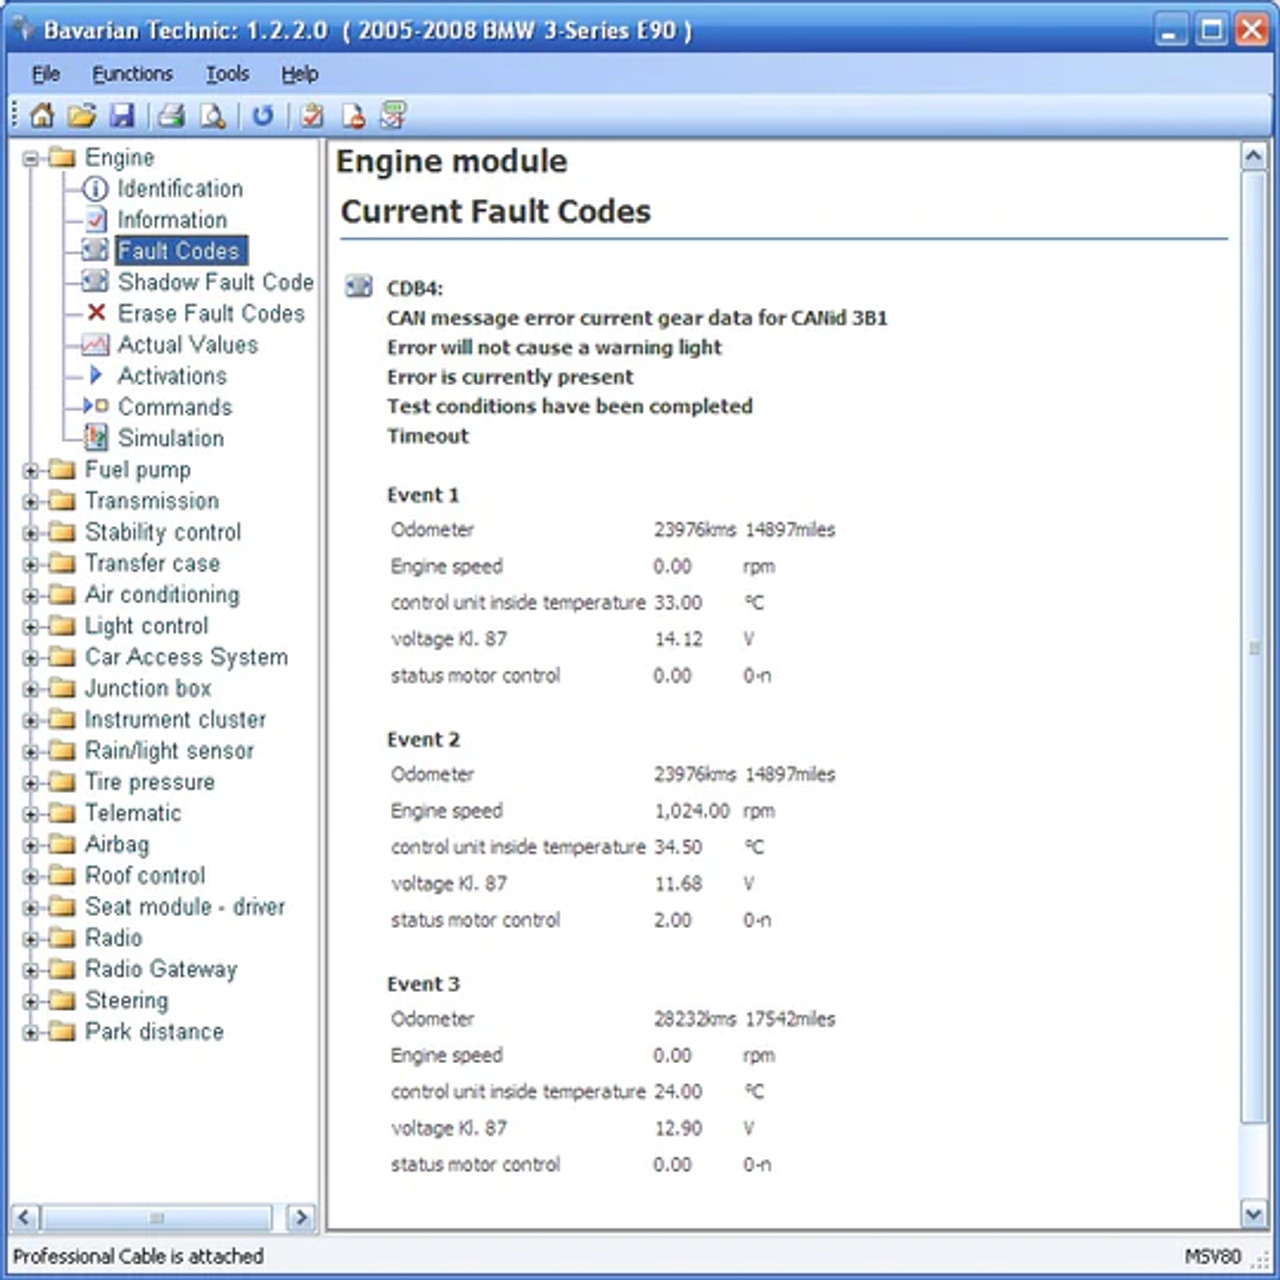Image resolution: width=1280 pixels, height=1280 pixels.
Task: Select Seat module - driver
Action: pyautogui.click(x=185, y=907)
